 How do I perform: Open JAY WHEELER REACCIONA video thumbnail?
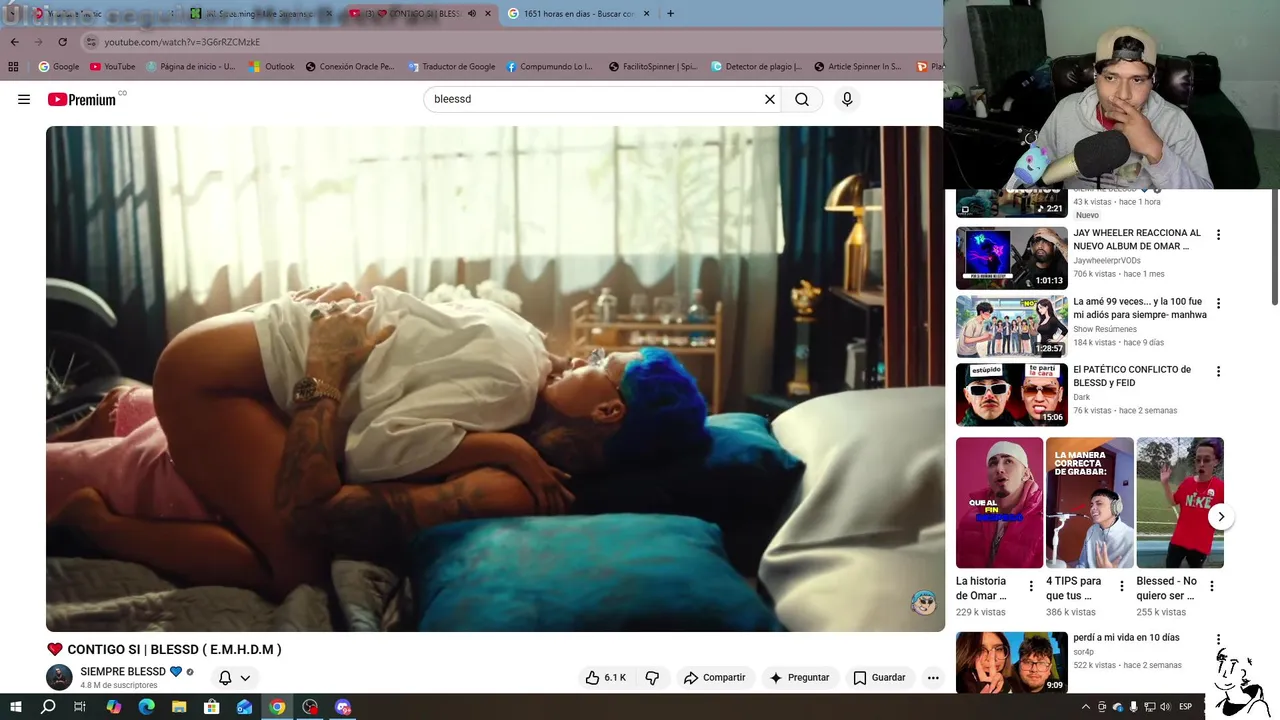pyautogui.click(x=1011, y=258)
